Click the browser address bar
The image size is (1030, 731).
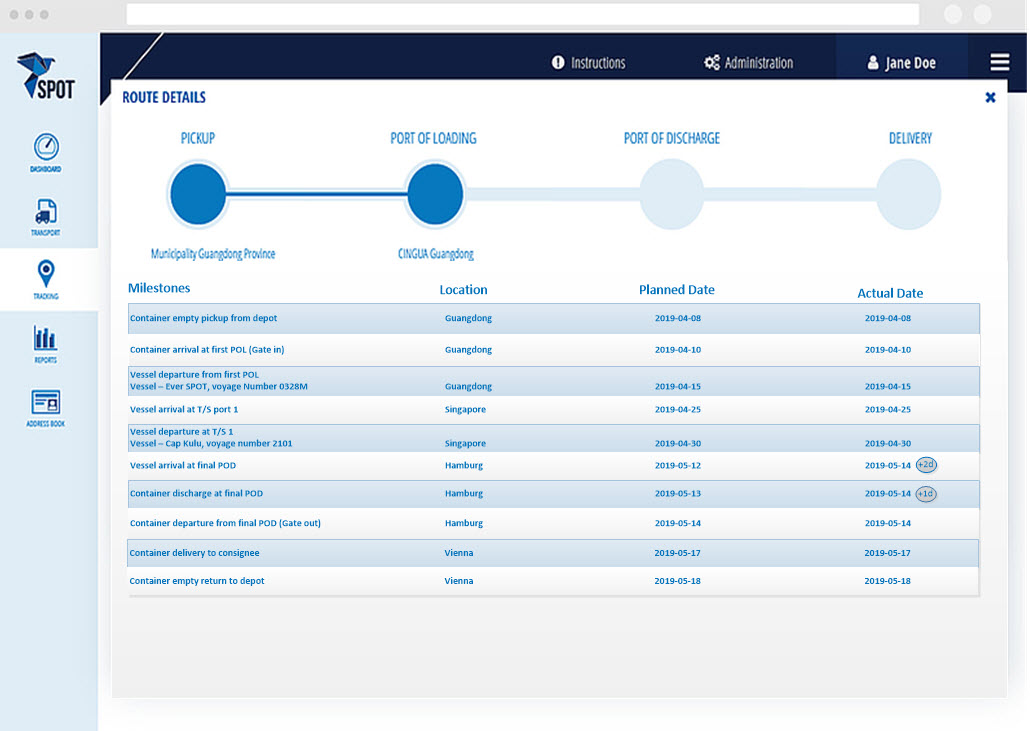click(522, 14)
